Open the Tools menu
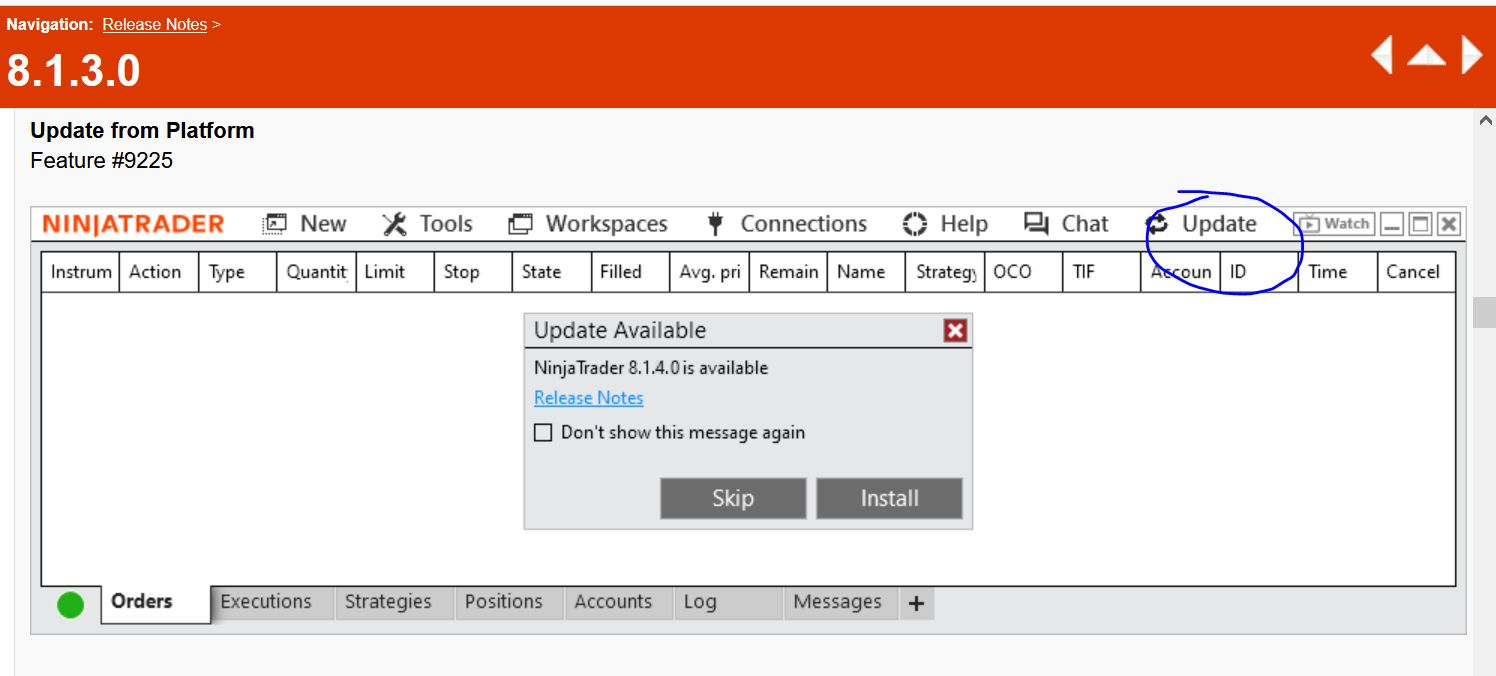1496x676 pixels. pyautogui.click(x=427, y=224)
